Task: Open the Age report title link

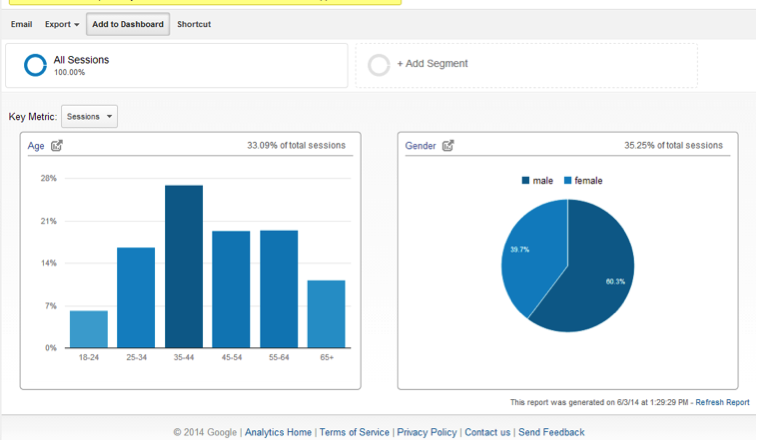Action: coord(36,146)
